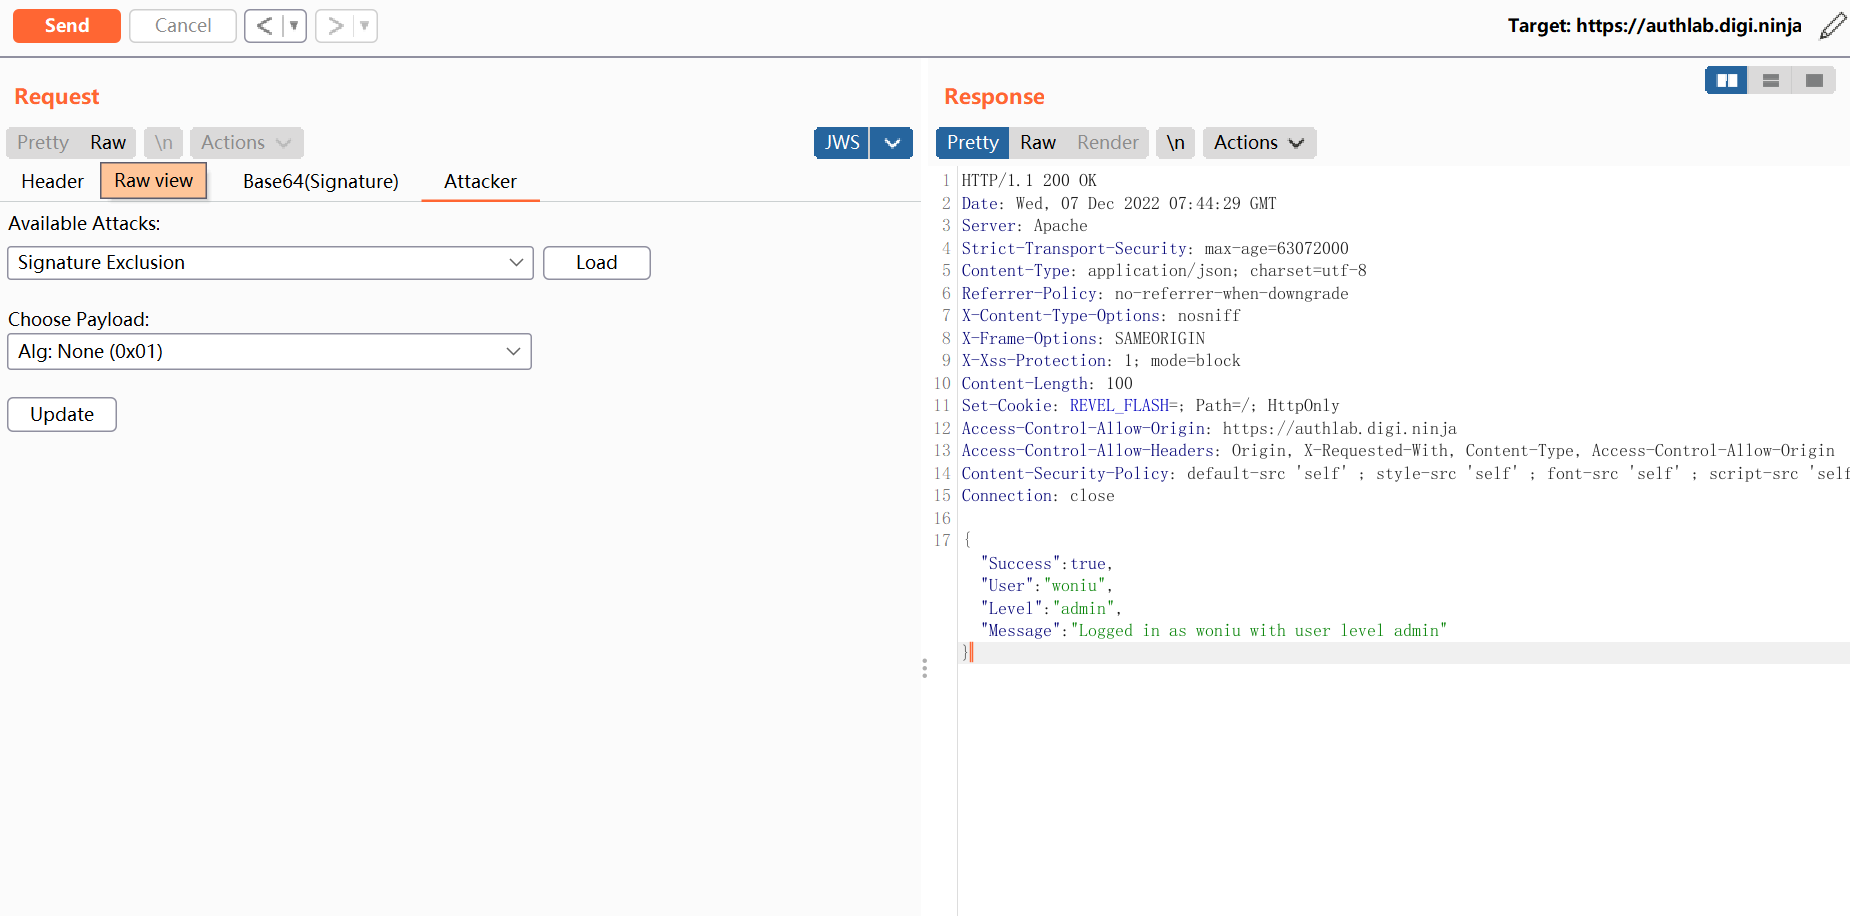Expand the chevron next to JWS
The width and height of the screenshot is (1850, 916).
coord(892,143)
